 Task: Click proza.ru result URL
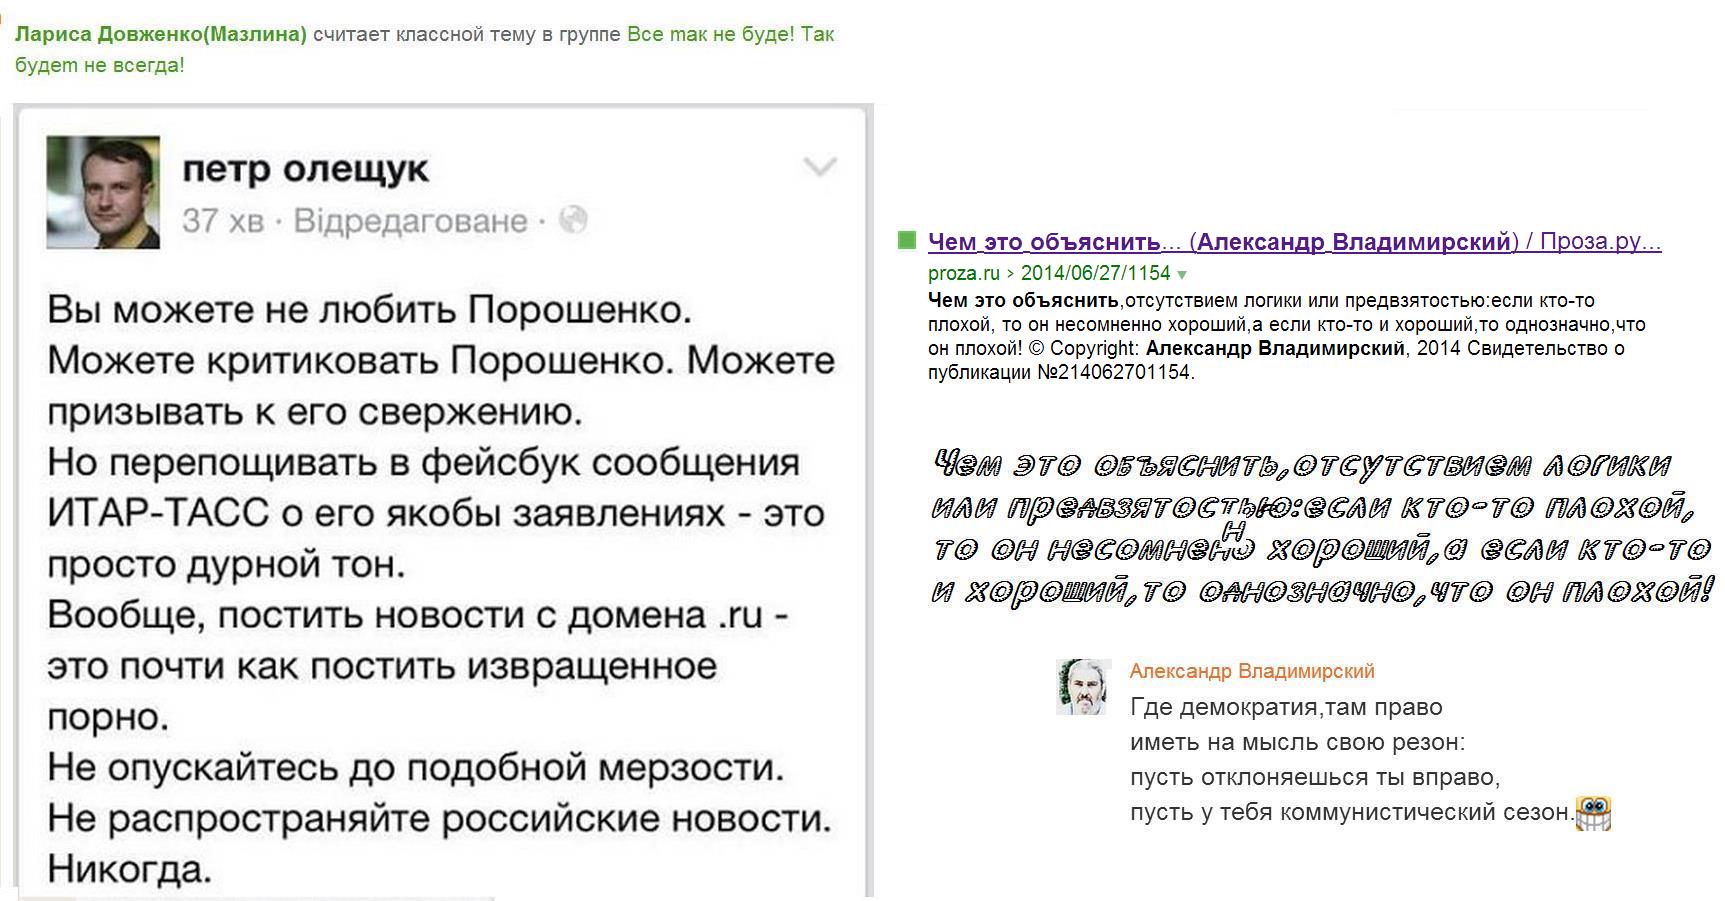[x=1049, y=273]
